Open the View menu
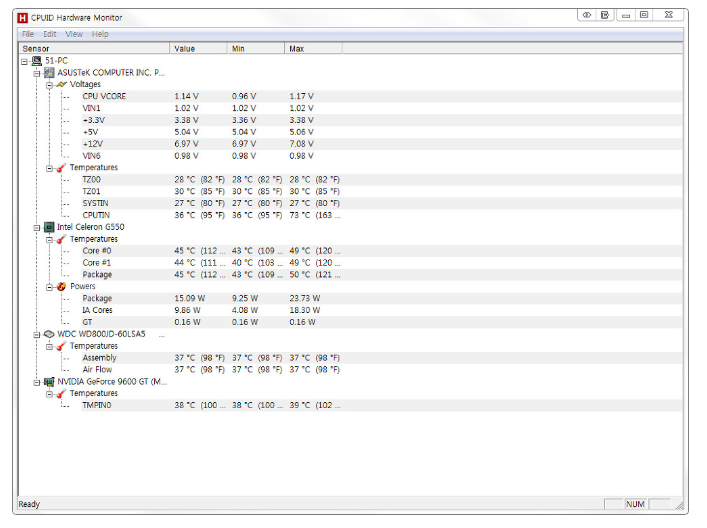The width and height of the screenshot is (707, 528). [74, 34]
